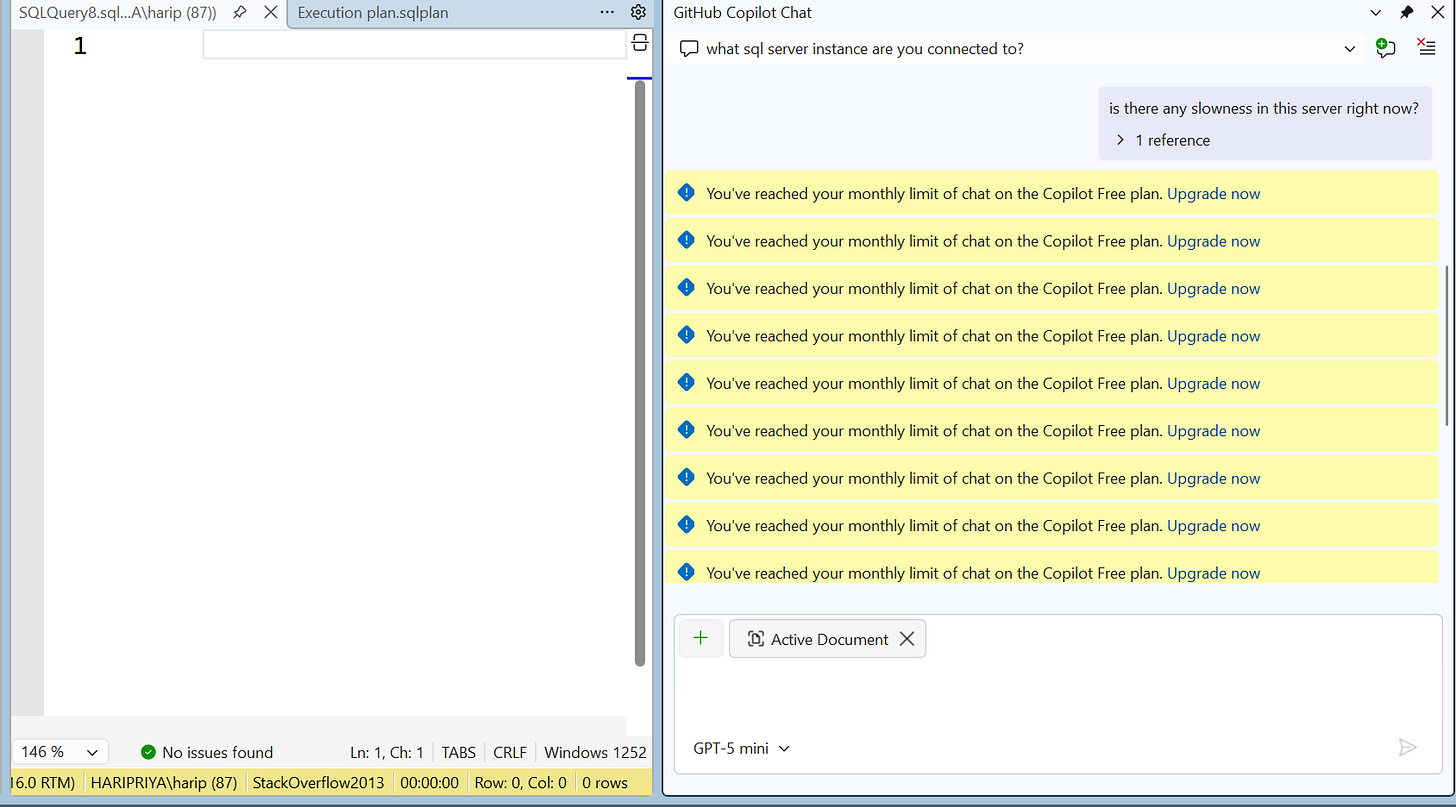The height and width of the screenshot is (807, 1456).
Task: Click the first warning info icon
Action: click(x=686, y=193)
